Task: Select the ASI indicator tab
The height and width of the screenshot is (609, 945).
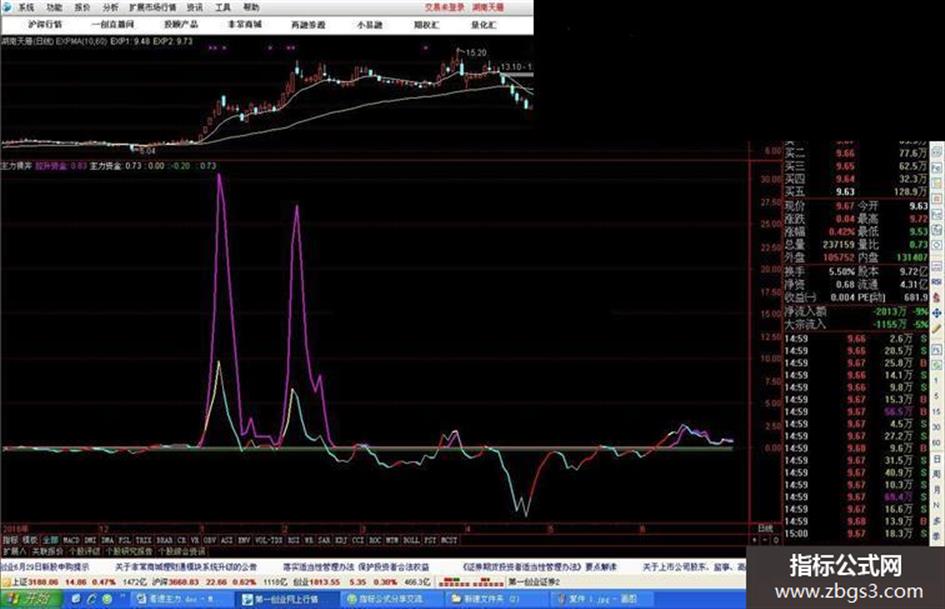Action: [227, 540]
